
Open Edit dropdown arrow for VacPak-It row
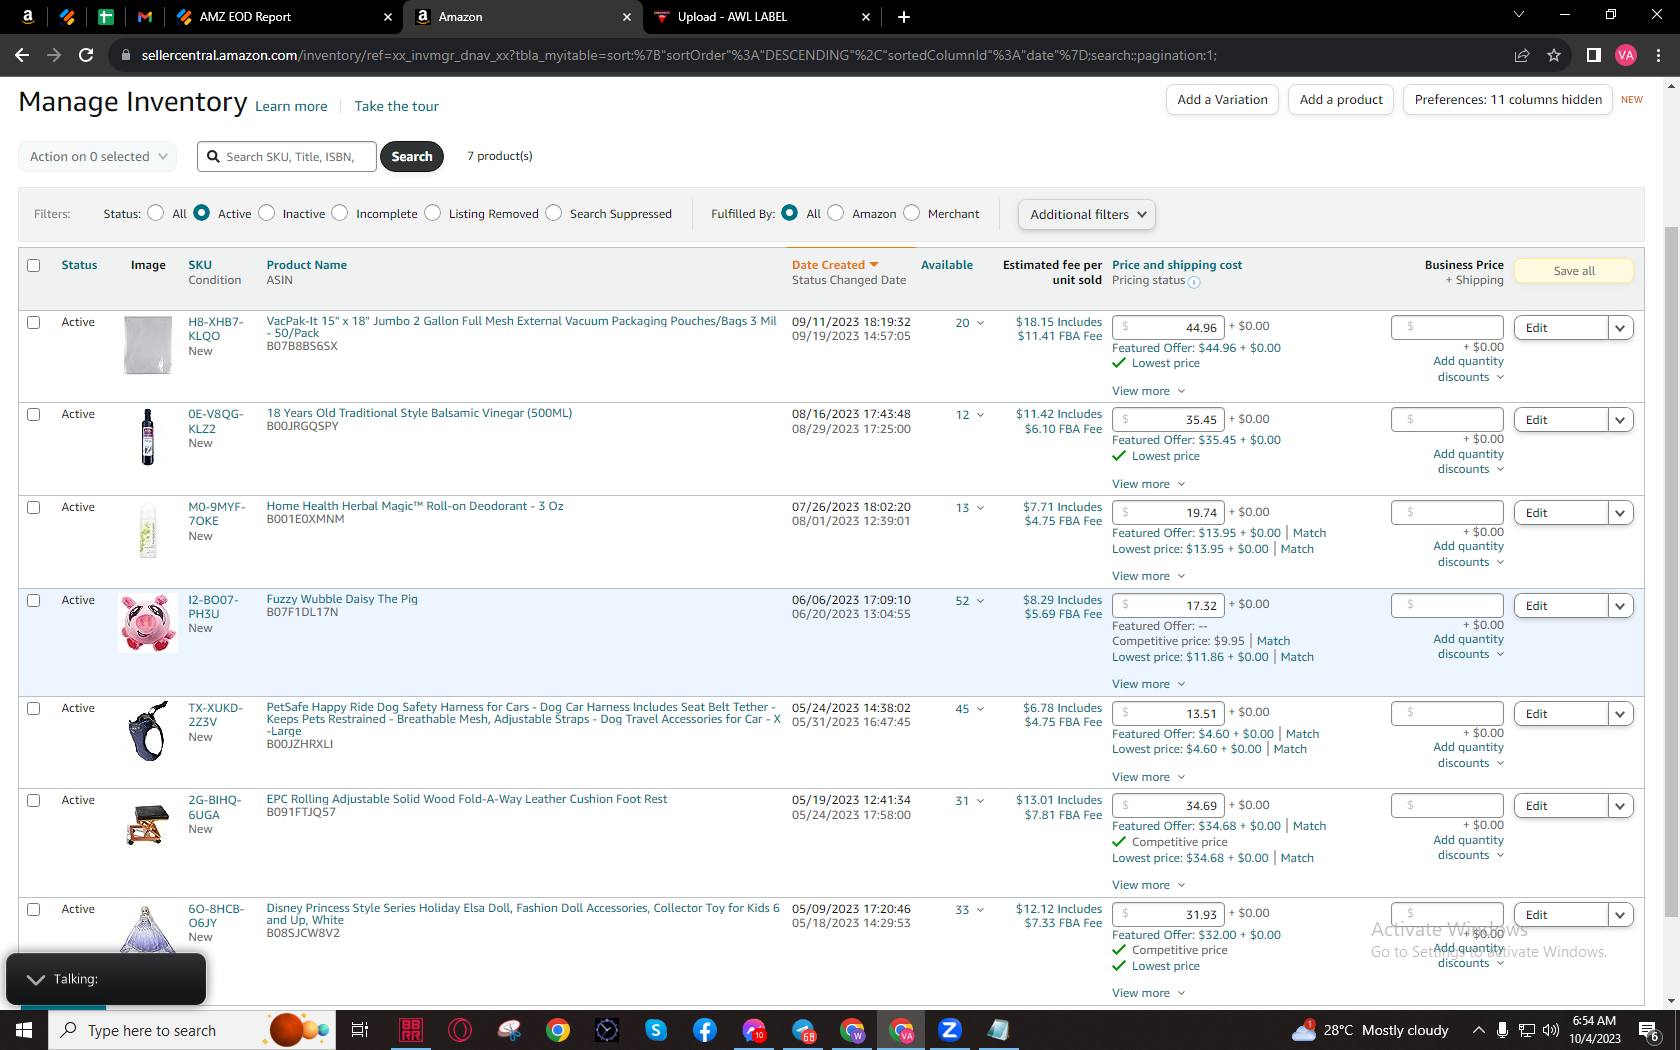pyautogui.click(x=1621, y=328)
